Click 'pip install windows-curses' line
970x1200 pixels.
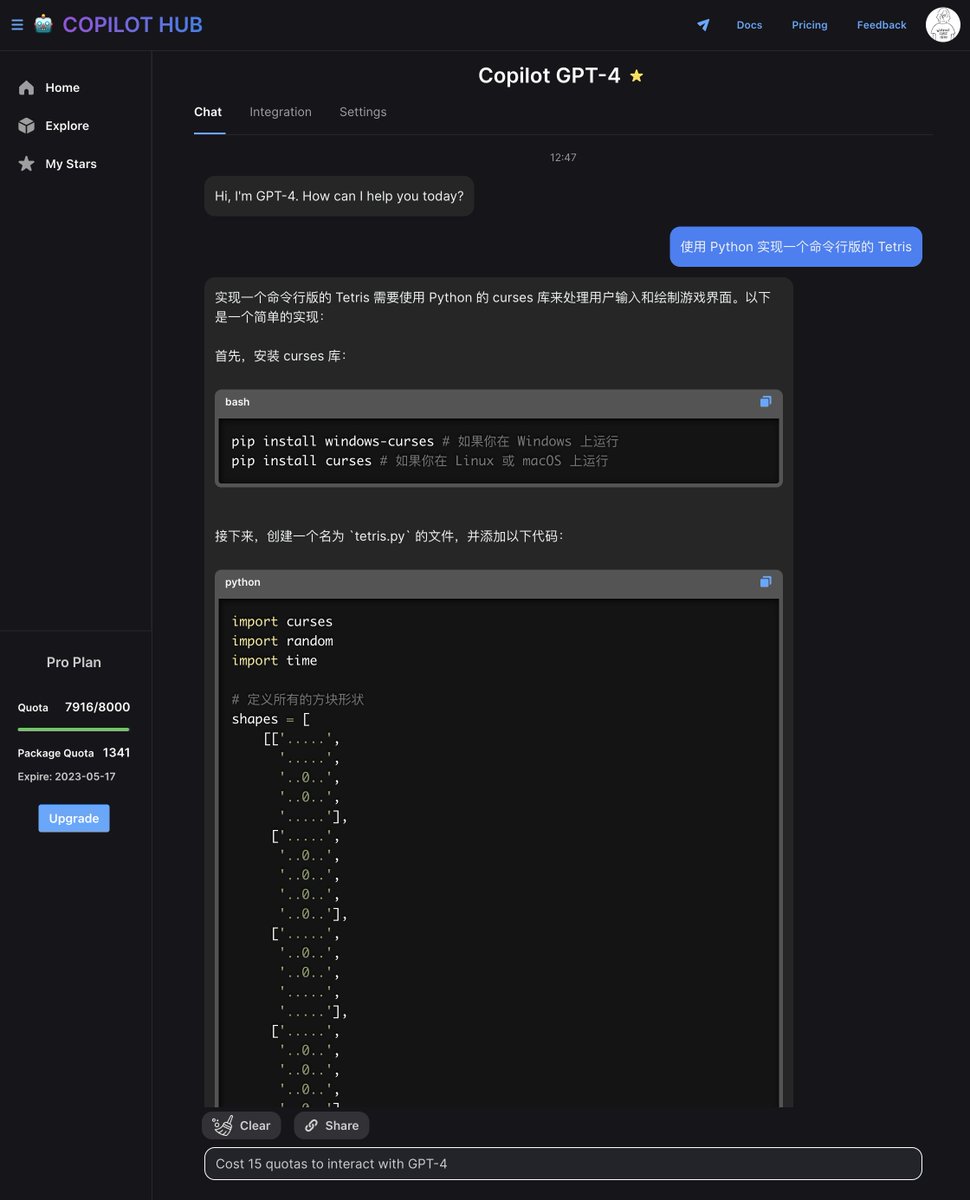click(x=425, y=441)
